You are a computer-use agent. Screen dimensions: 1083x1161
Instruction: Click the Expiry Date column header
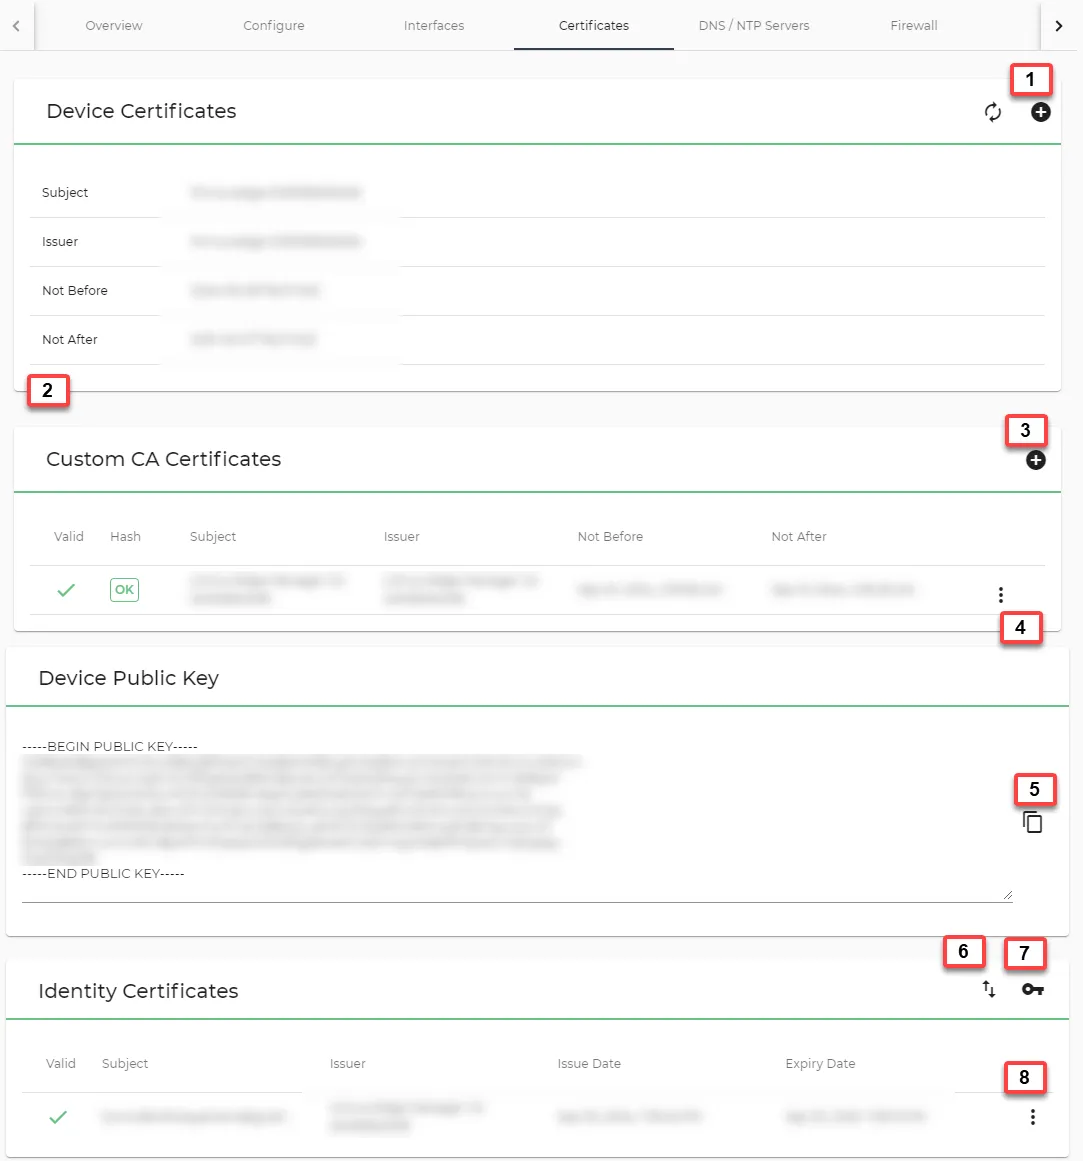click(820, 1063)
